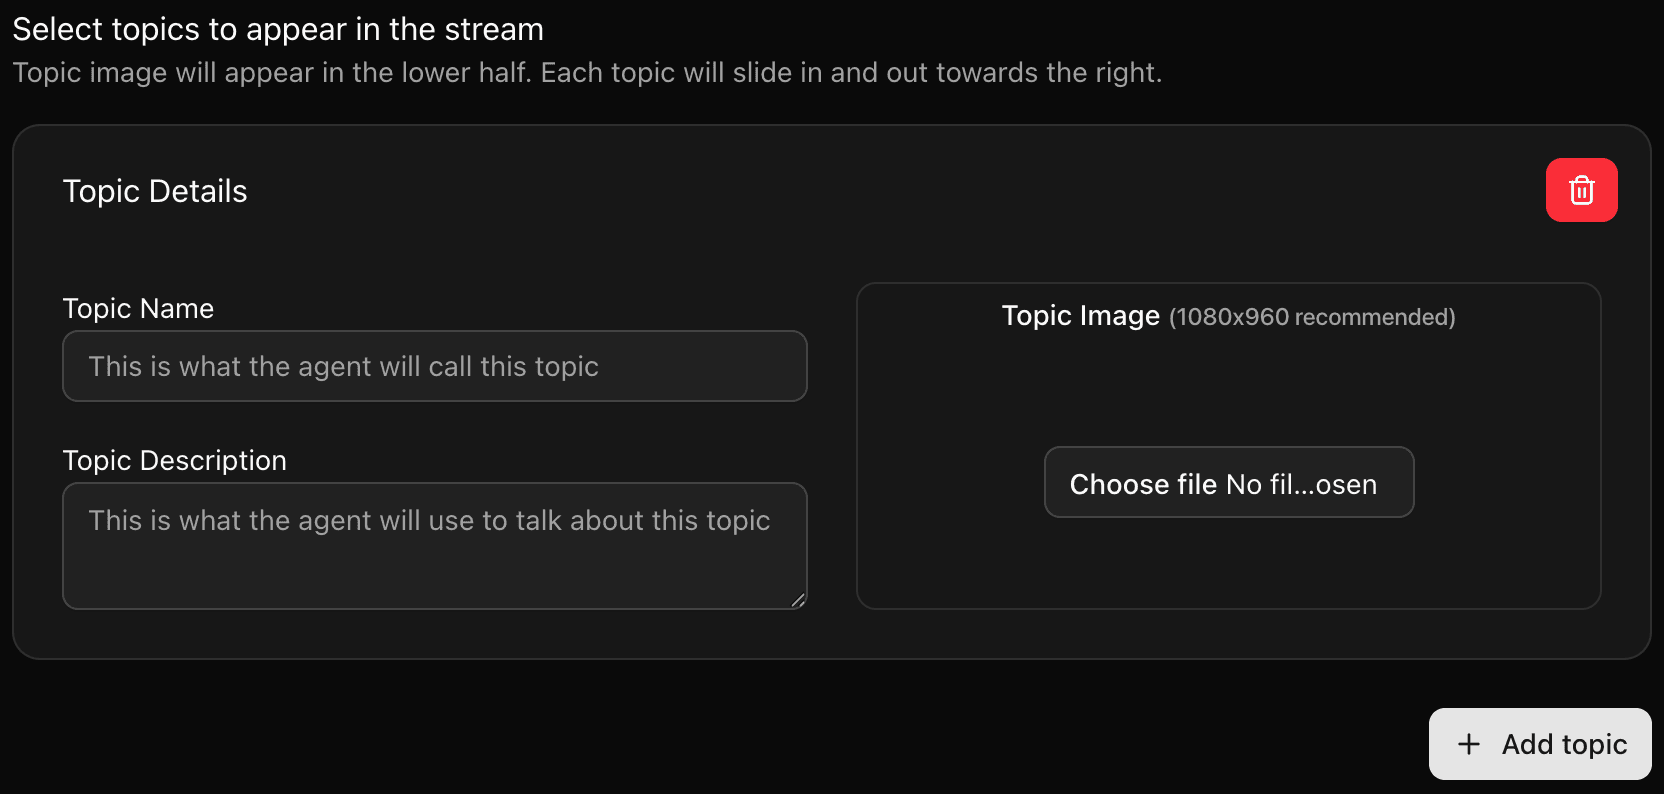This screenshot has width=1664, height=794.
Task: Open the file picker under Topic Image
Action: (x=1228, y=483)
